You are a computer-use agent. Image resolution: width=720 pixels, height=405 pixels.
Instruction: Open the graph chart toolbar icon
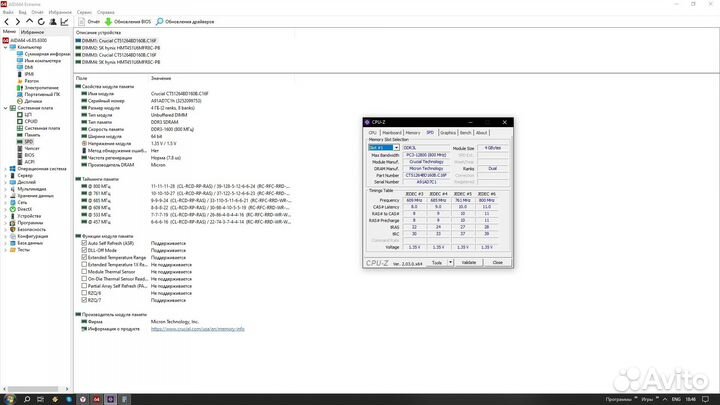65,22
